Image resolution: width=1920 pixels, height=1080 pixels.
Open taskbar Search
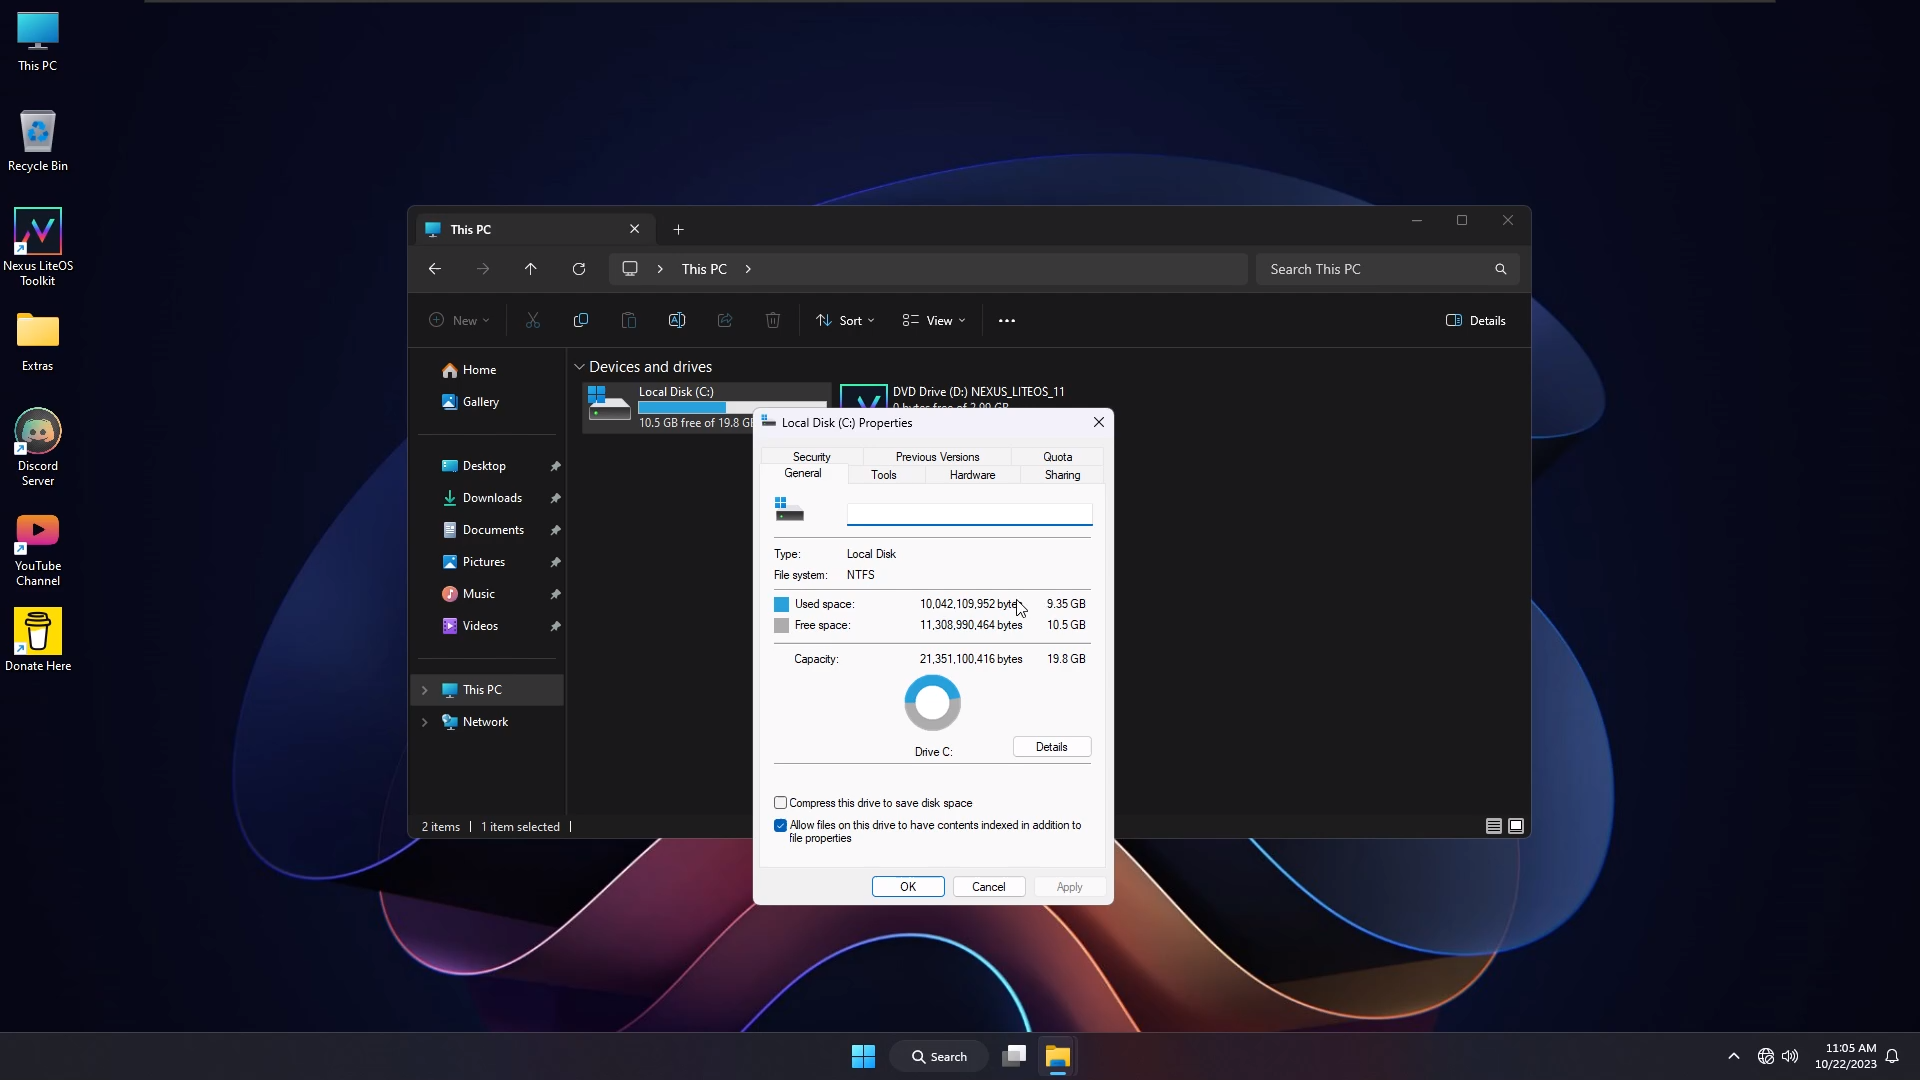pyautogui.click(x=940, y=1056)
